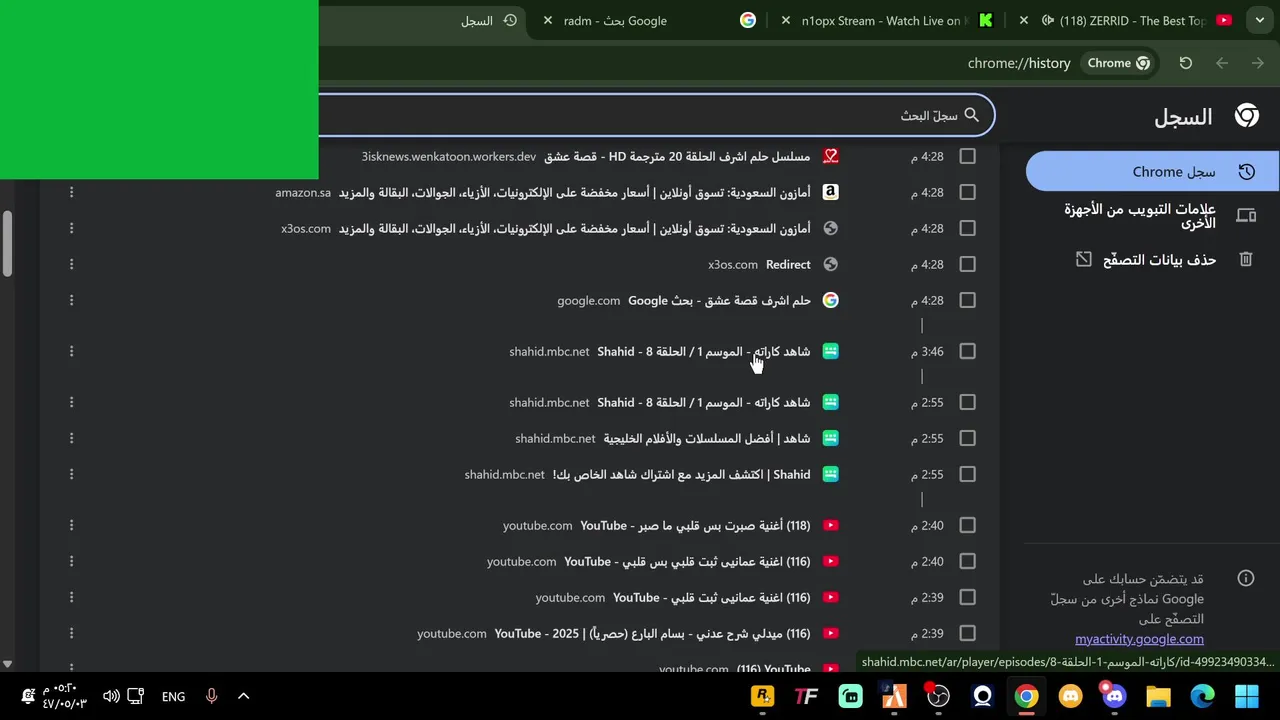The width and height of the screenshot is (1280, 720).
Task: Select checkbox for google.com حلم اشرف search
Action: (967, 300)
